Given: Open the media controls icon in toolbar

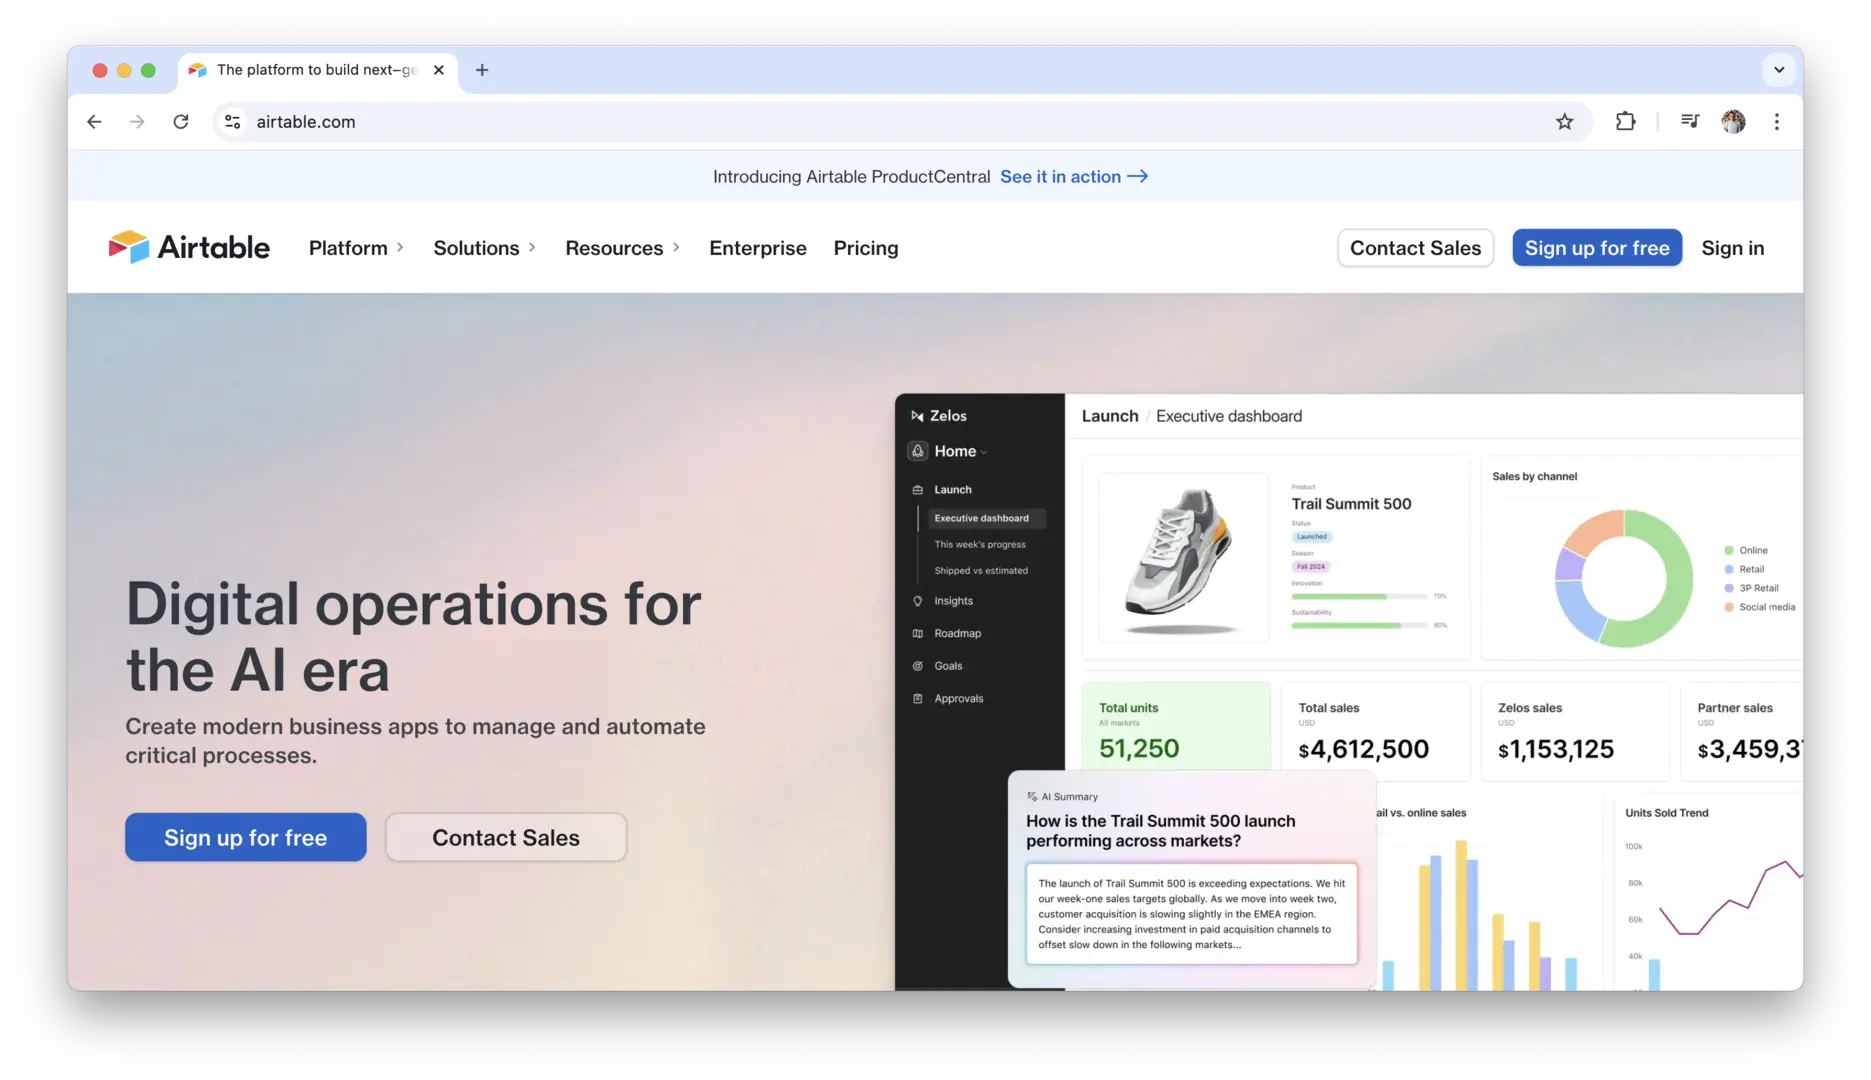Looking at the screenshot, I should pyautogui.click(x=1690, y=122).
